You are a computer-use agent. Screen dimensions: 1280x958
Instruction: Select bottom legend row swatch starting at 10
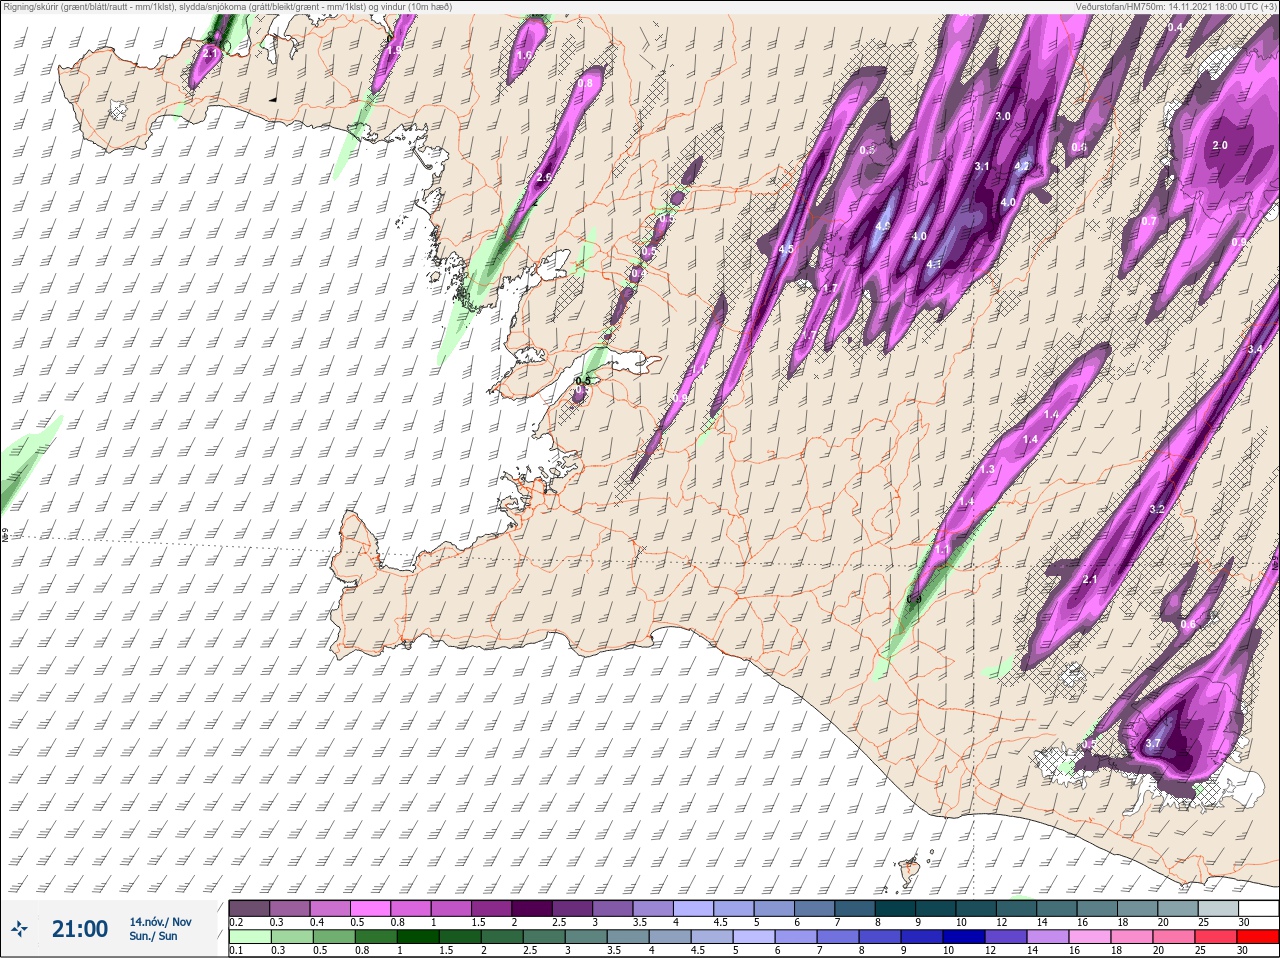click(962, 937)
